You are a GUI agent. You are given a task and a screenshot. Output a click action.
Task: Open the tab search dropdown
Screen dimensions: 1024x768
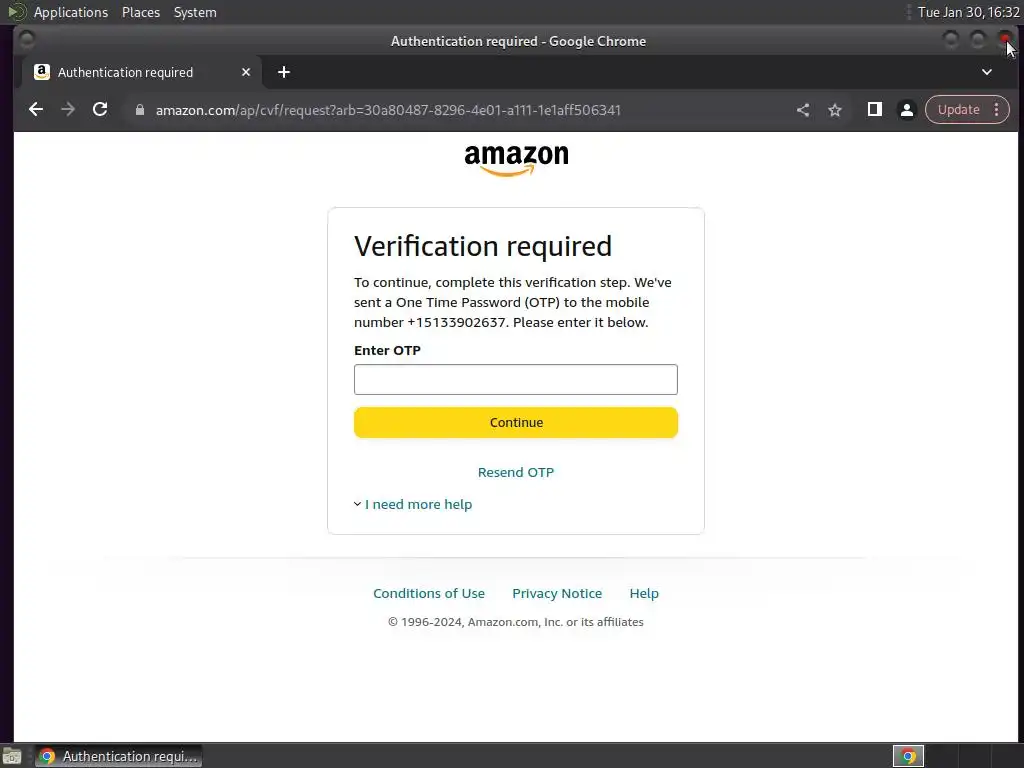click(987, 72)
